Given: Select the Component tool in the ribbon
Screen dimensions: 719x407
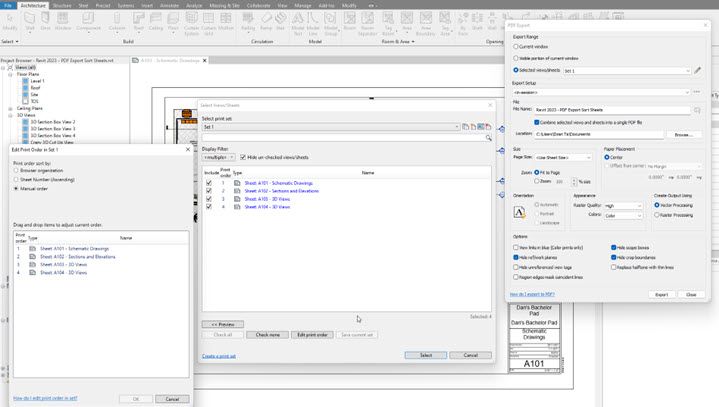Looking at the screenshot, I should [88, 21].
